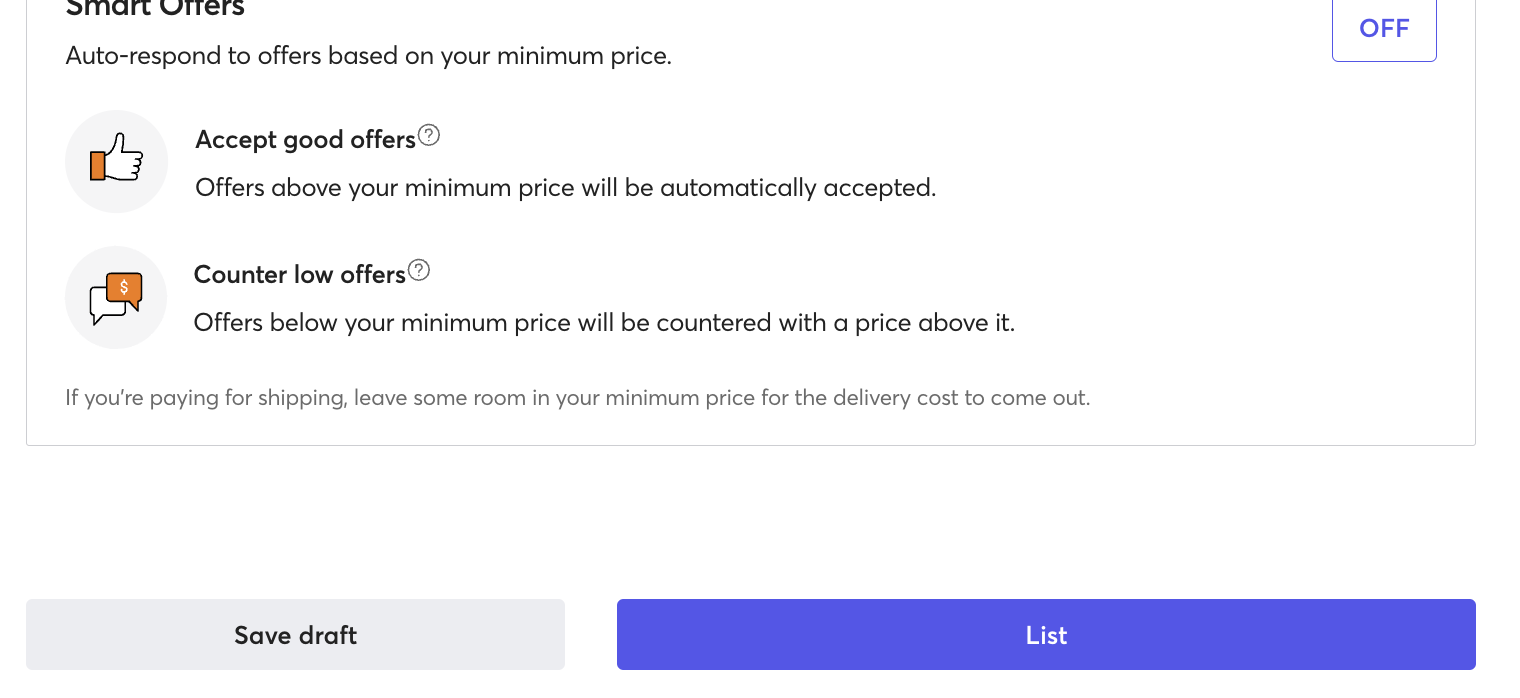Open help tooltip beside Counter low offers
This screenshot has height=698, width=1520.
coord(419,270)
